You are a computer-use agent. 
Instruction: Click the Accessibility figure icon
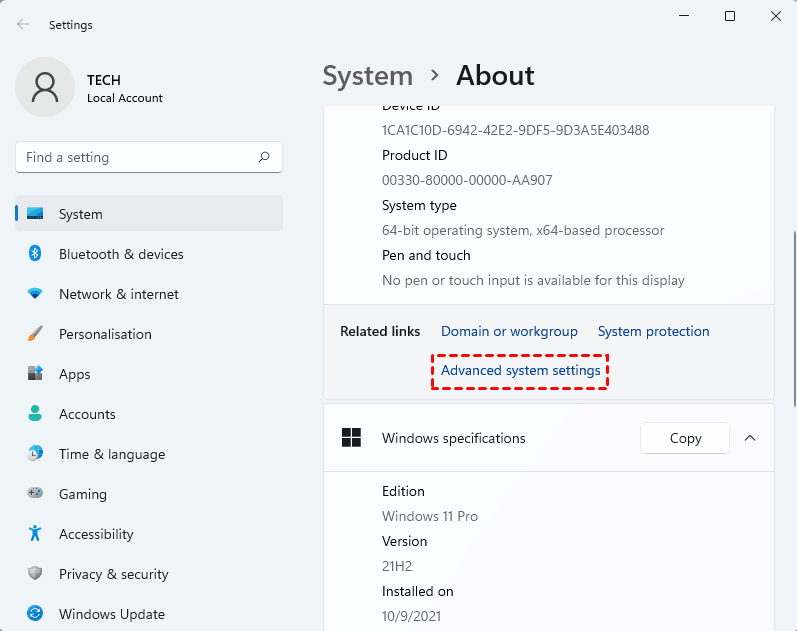[x=35, y=534]
